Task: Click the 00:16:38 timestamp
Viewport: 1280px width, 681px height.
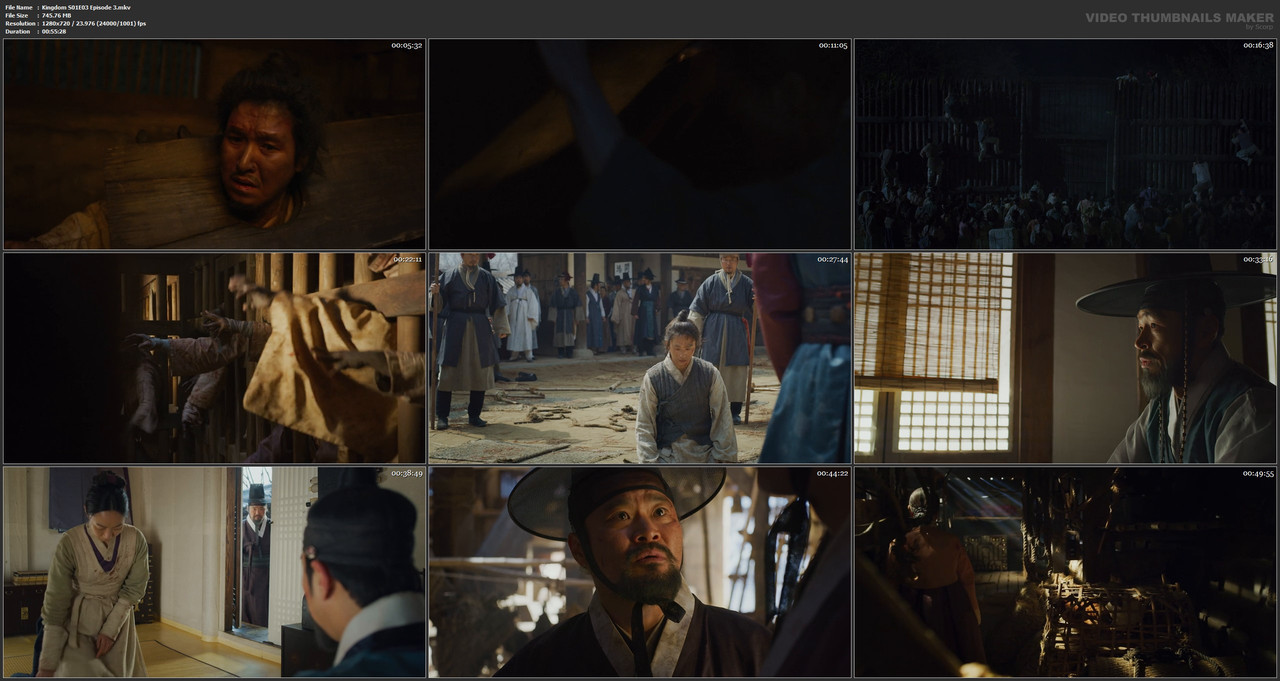Action: point(1258,45)
